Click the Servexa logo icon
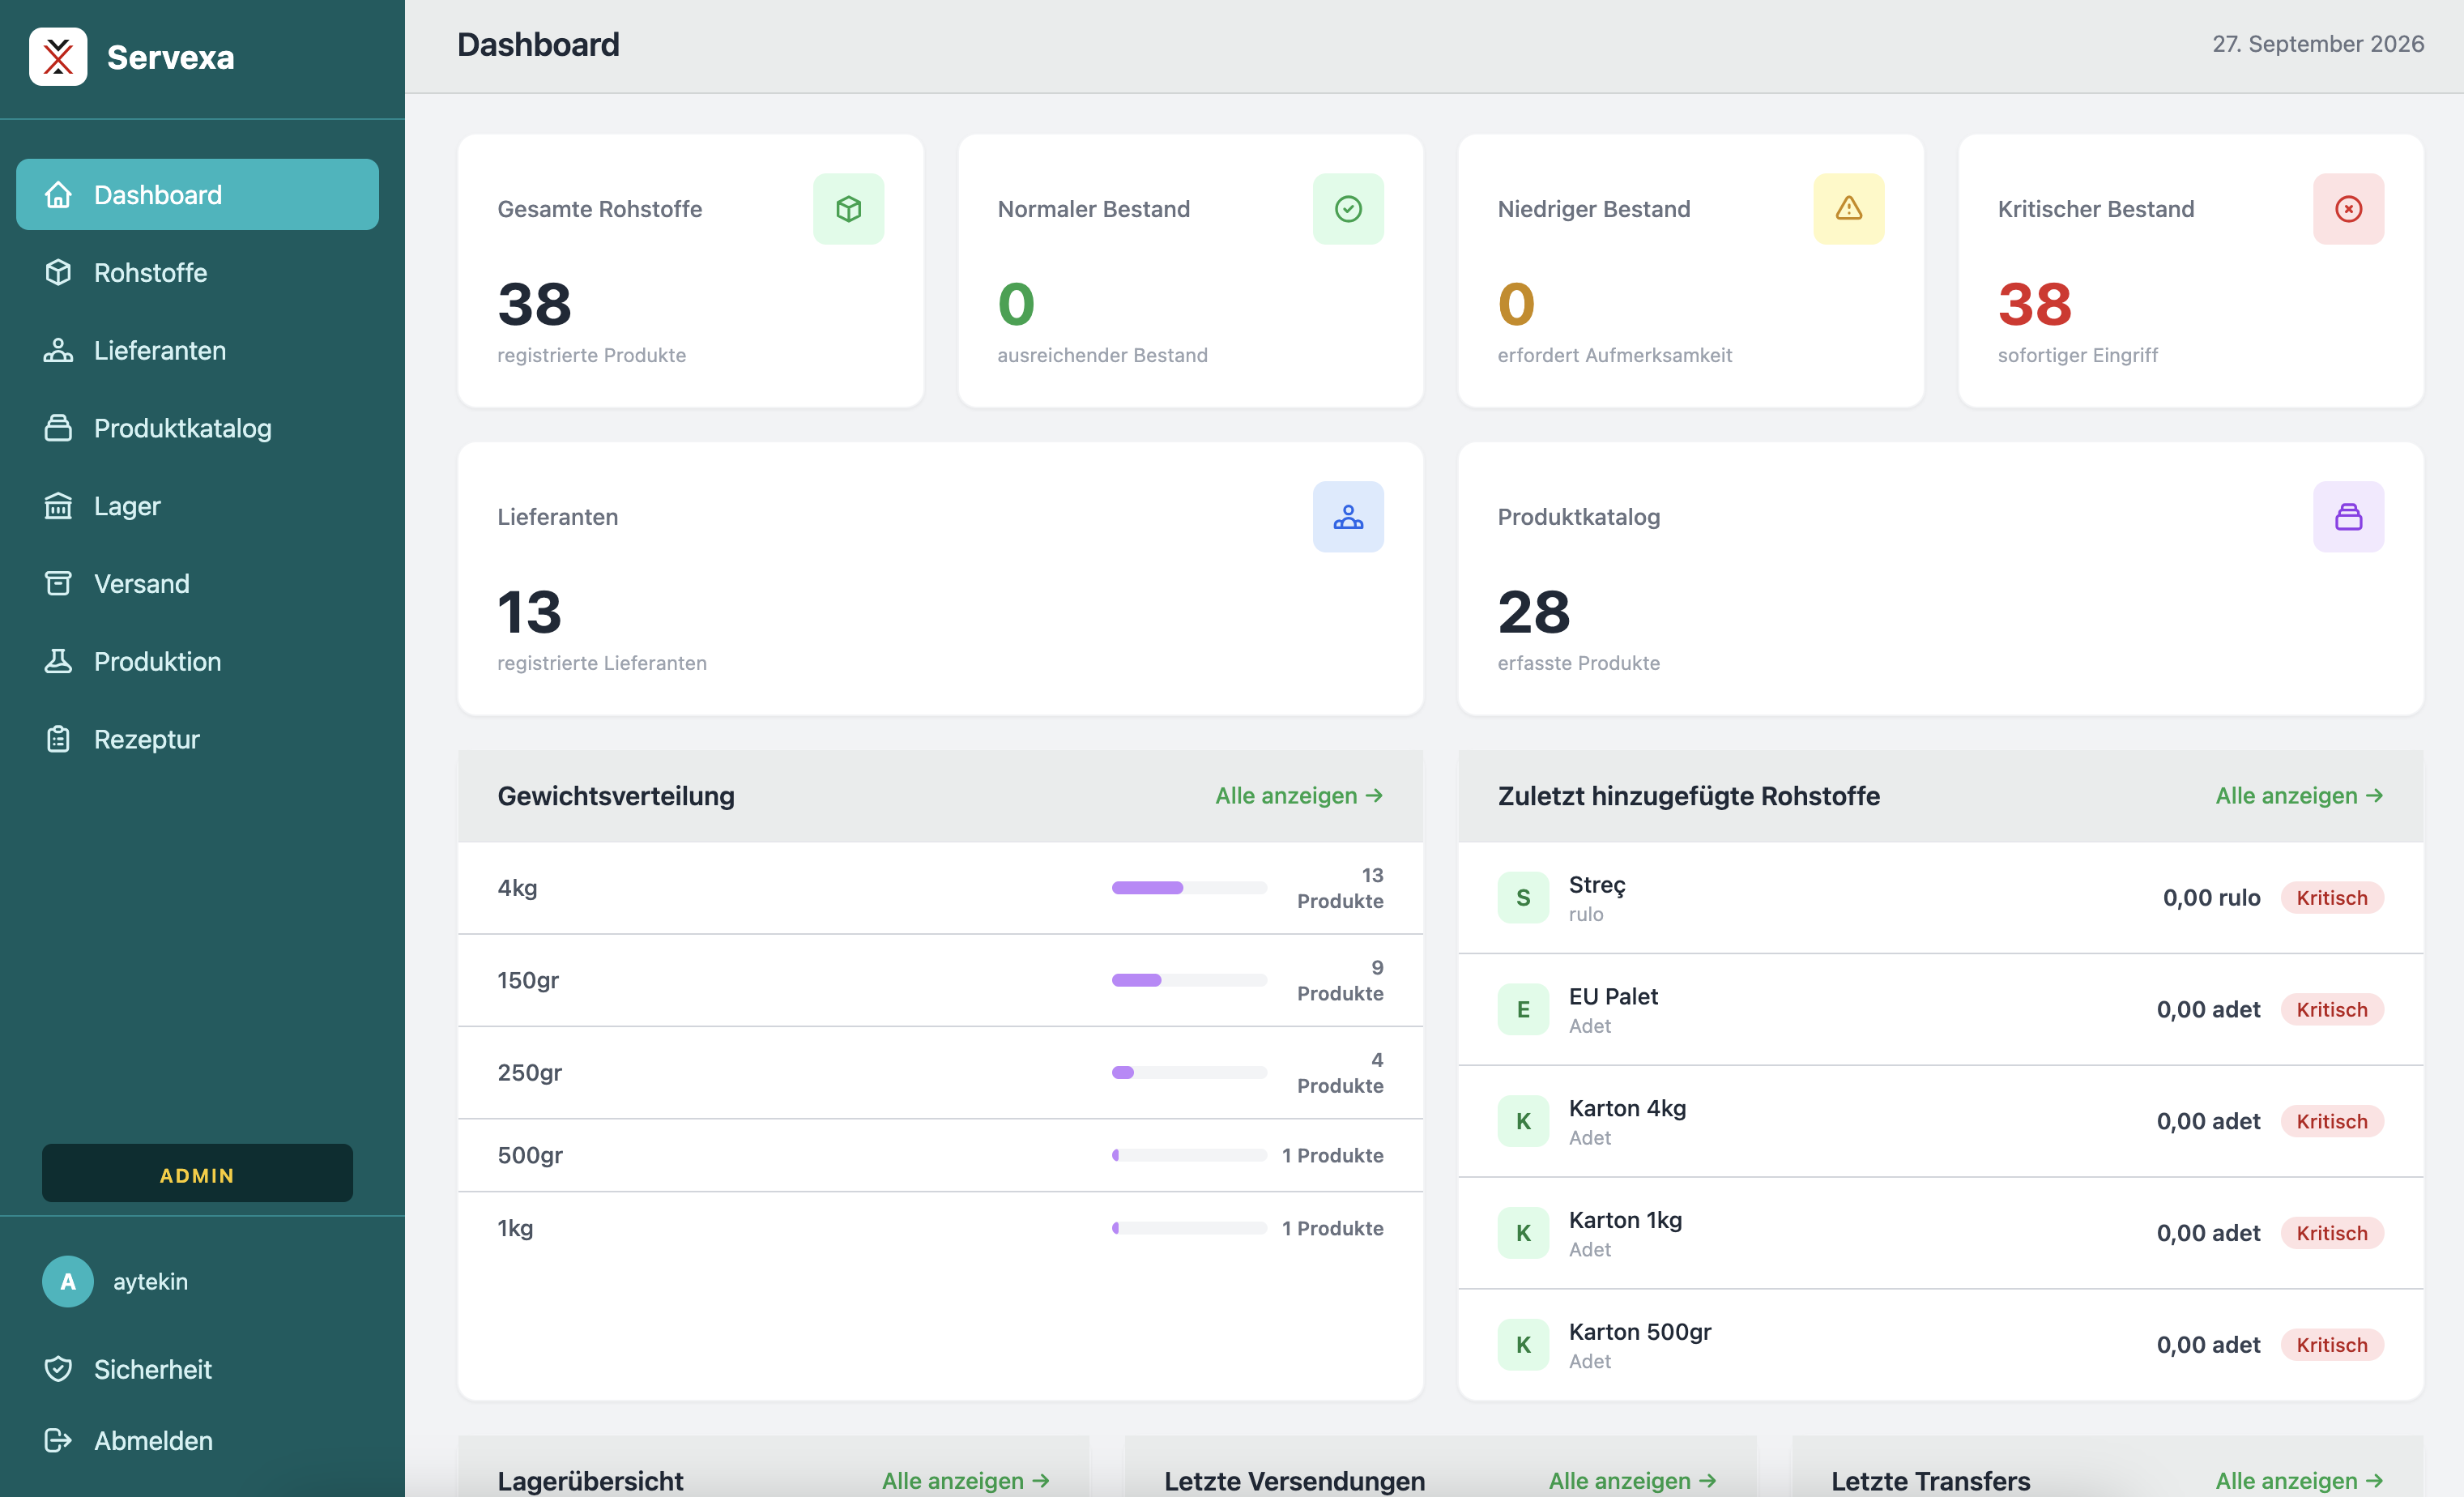The image size is (2464, 1497). point(58,57)
